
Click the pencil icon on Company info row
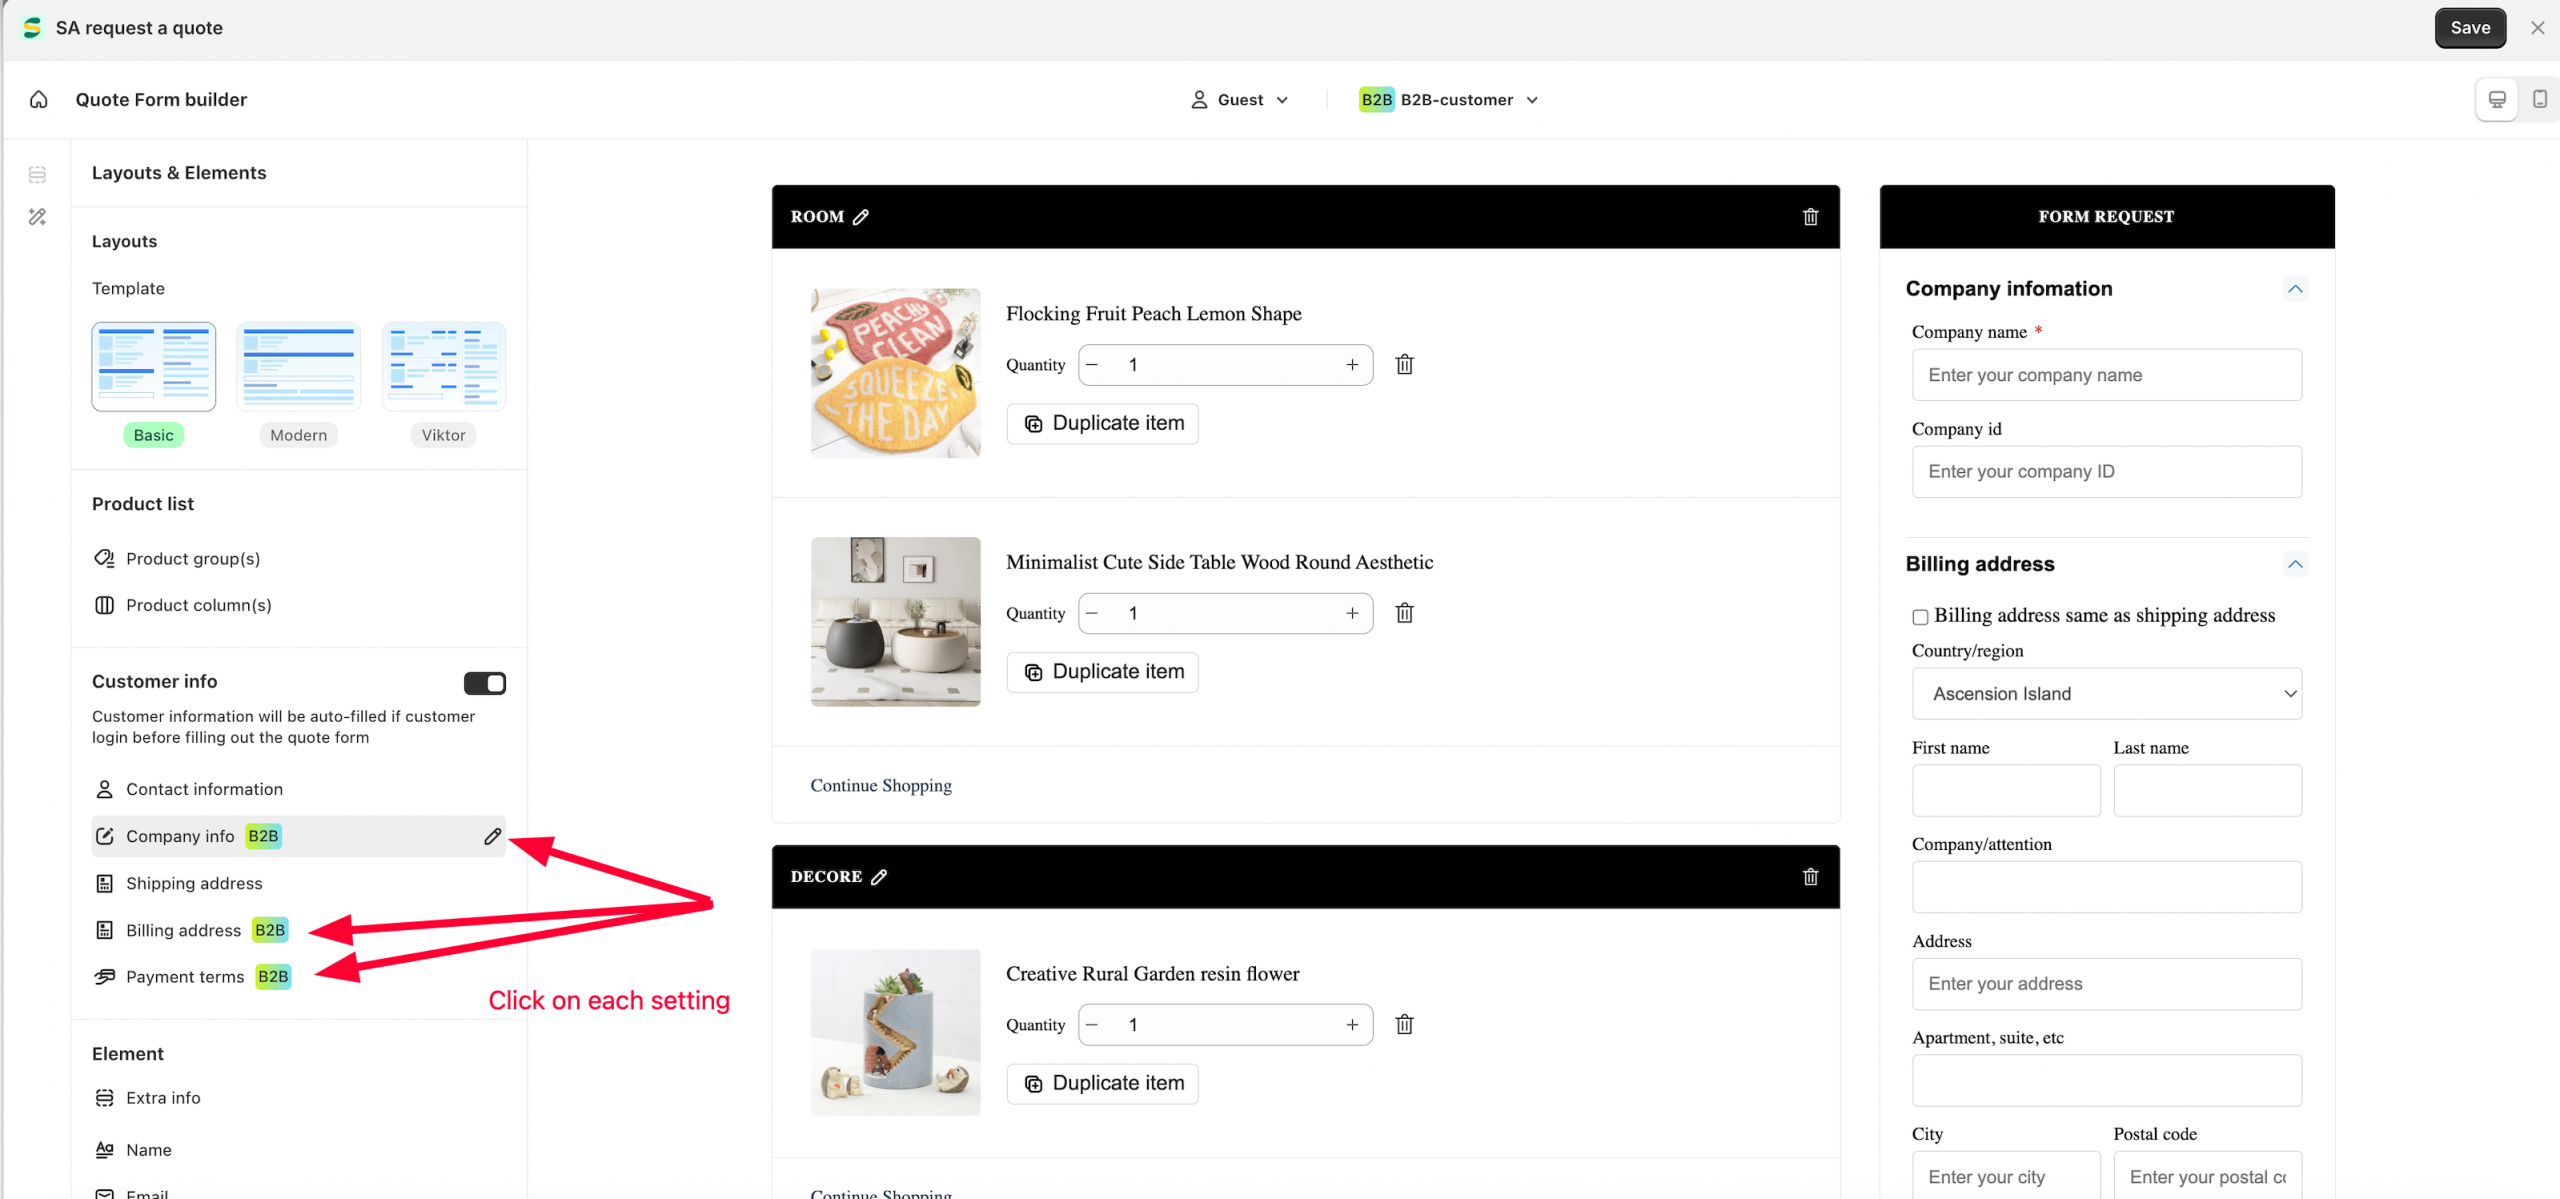coord(492,836)
